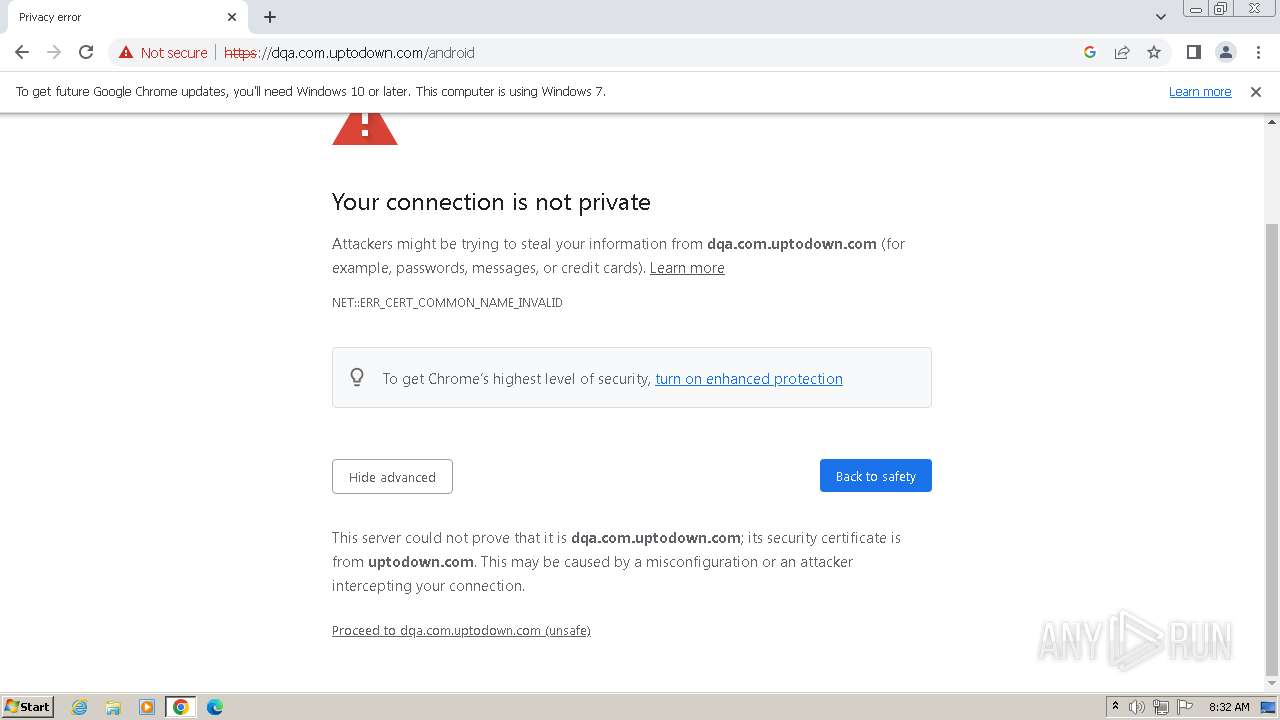Share this page via the share icon
Viewport: 1280px width, 720px height.
click(1122, 52)
